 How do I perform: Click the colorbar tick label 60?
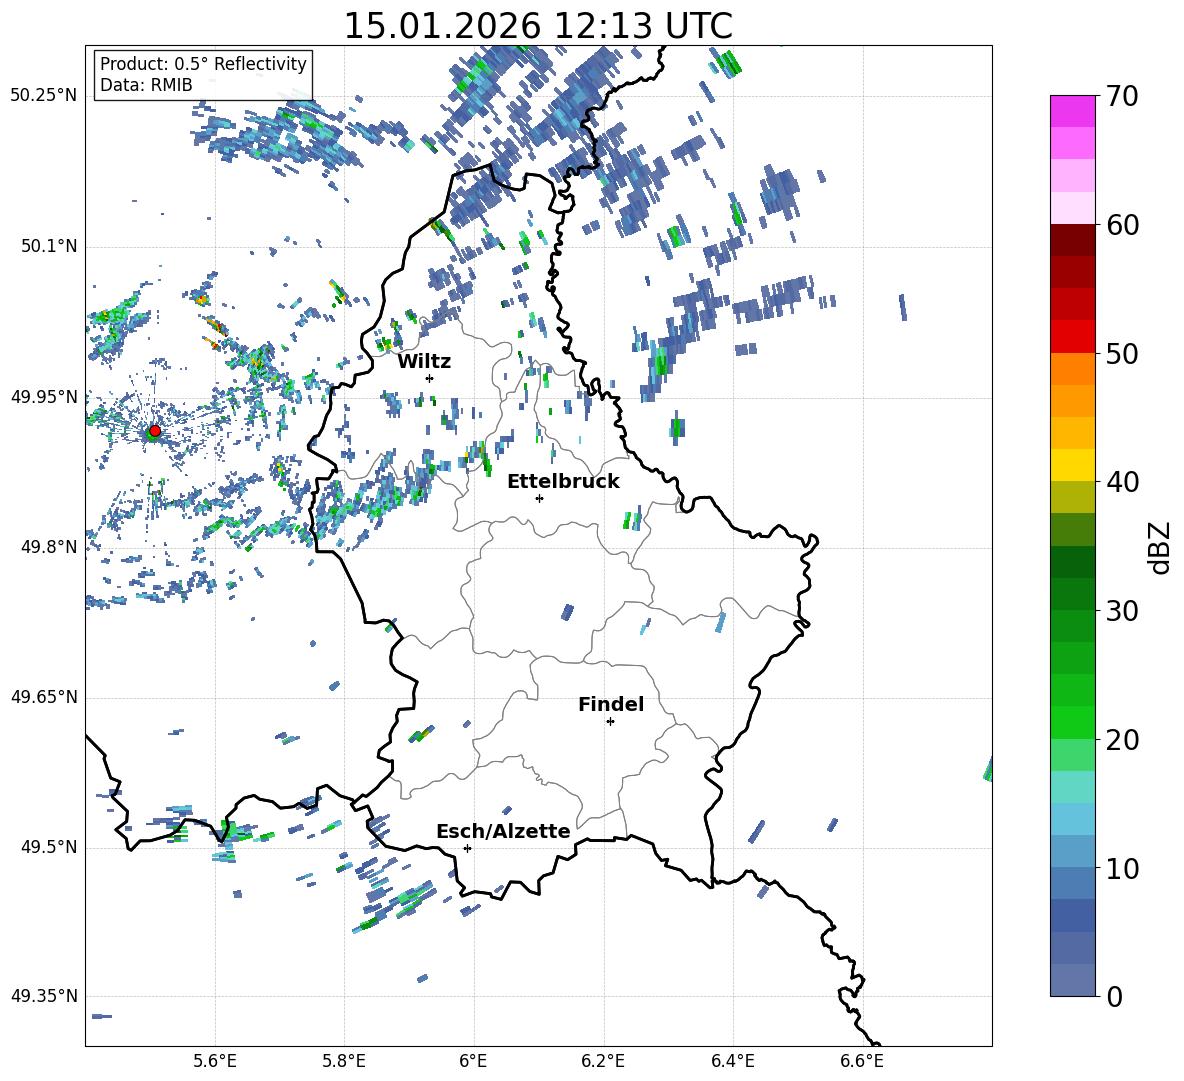coord(1122,225)
